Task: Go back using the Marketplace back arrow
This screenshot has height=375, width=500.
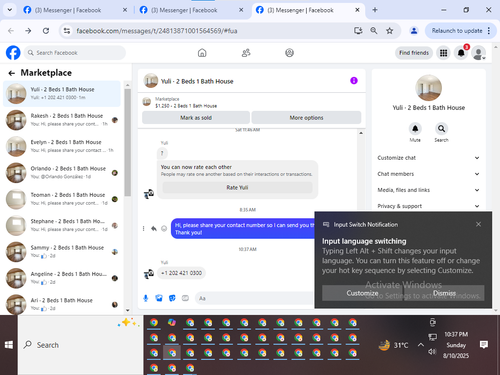Action: click(x=12, y=73)
